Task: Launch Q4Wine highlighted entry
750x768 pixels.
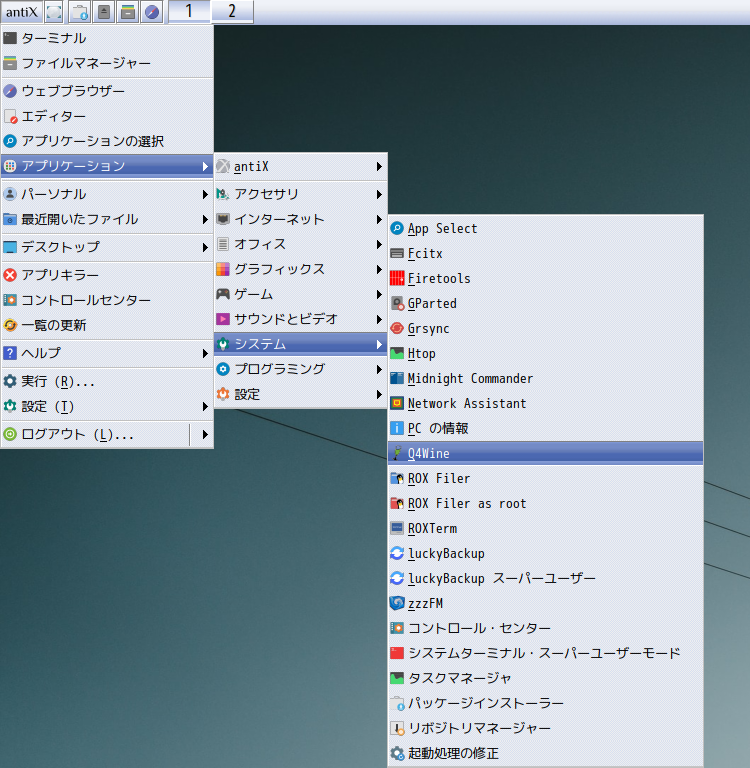Action: click(545, 454)
